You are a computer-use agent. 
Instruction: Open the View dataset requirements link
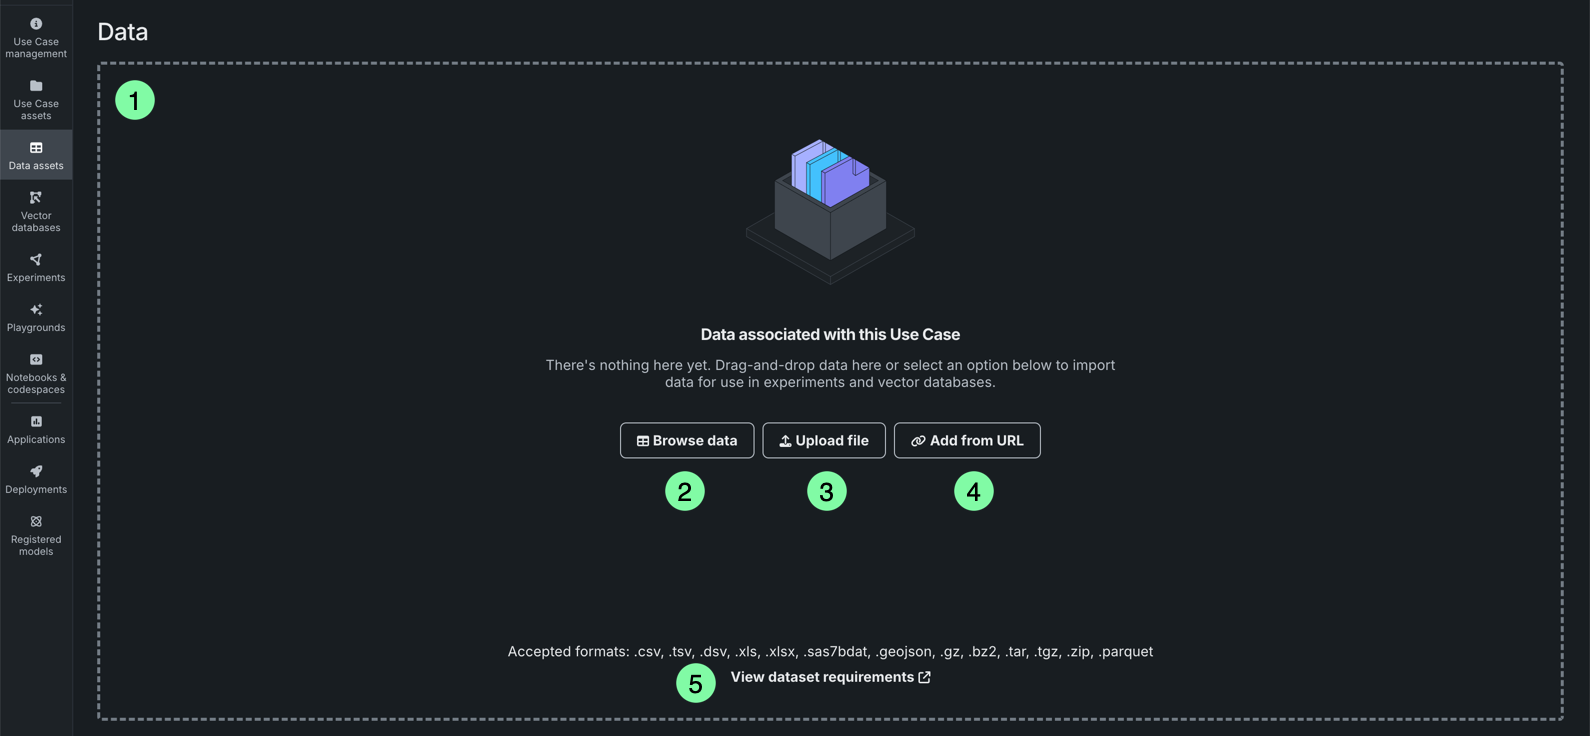tap(822, 677)
